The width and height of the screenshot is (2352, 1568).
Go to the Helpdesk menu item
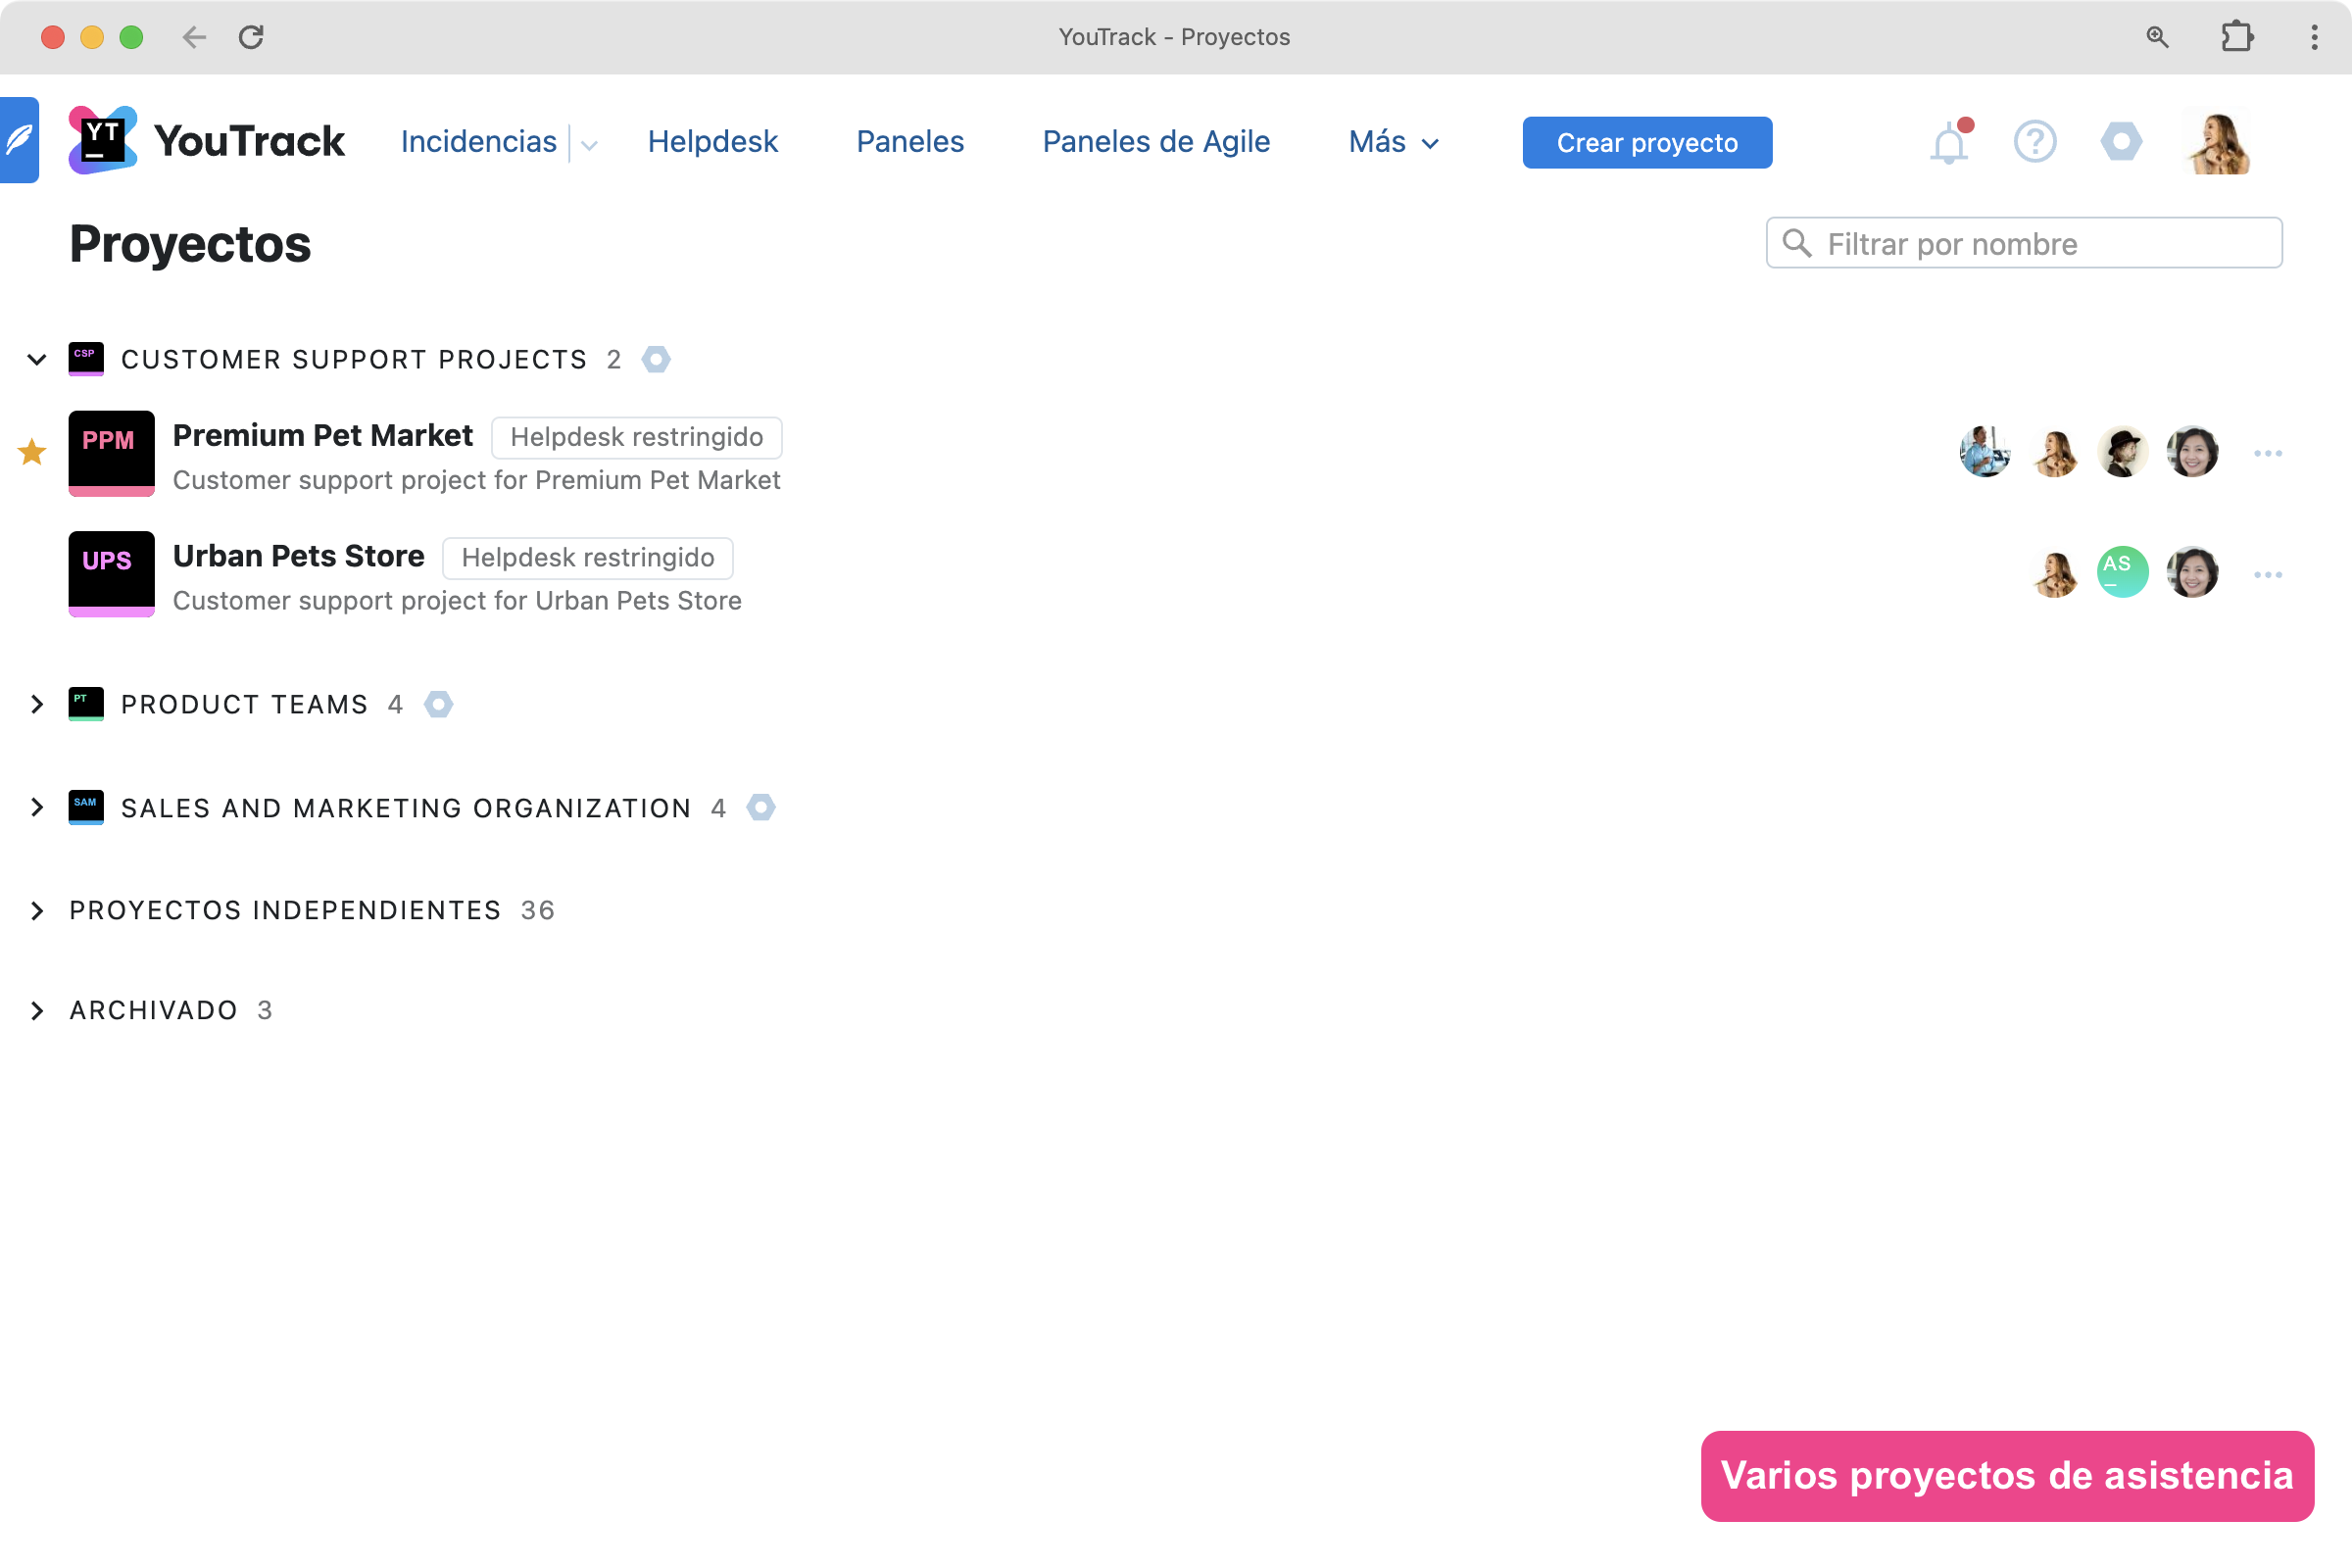pos(712,142)
